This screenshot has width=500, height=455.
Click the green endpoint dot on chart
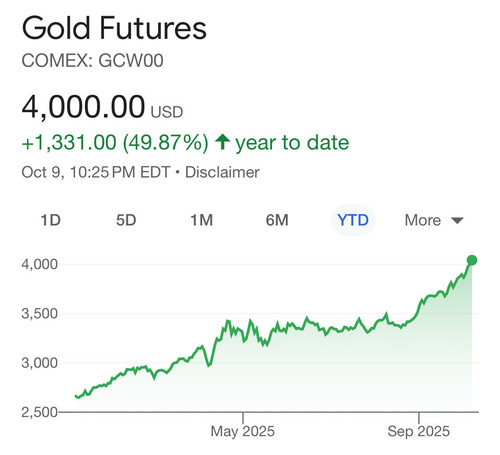tap(472, 260)
